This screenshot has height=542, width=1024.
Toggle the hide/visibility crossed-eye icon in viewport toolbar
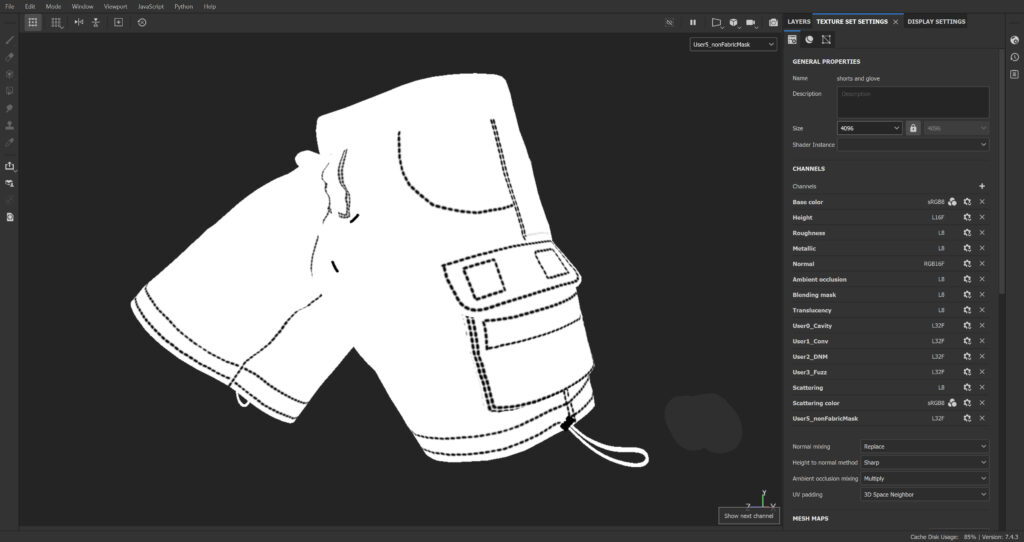tap(669, 22)
